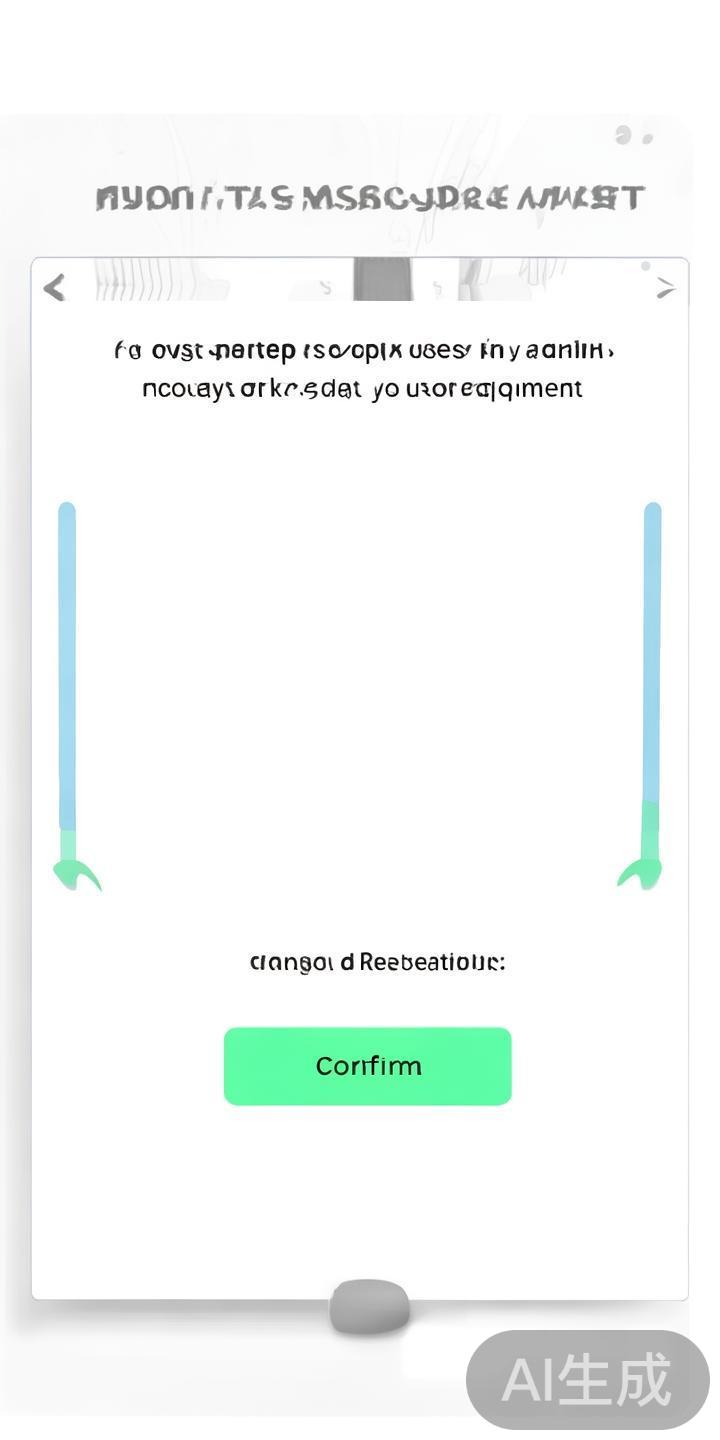The height and width of the screenshot is (1440, 720).
Task: Click the green hook handle on right slider
Action: click(640, 874)
